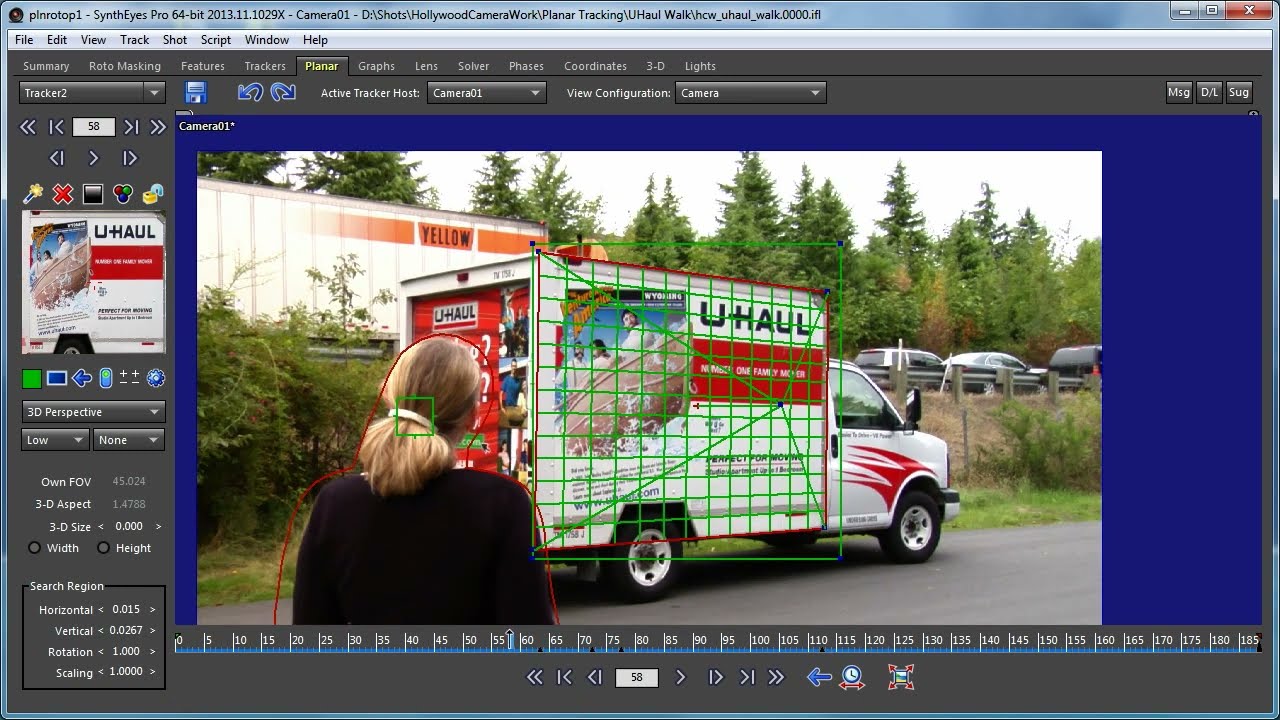Click SynthEyes app icon in title bar

(16, 15)
